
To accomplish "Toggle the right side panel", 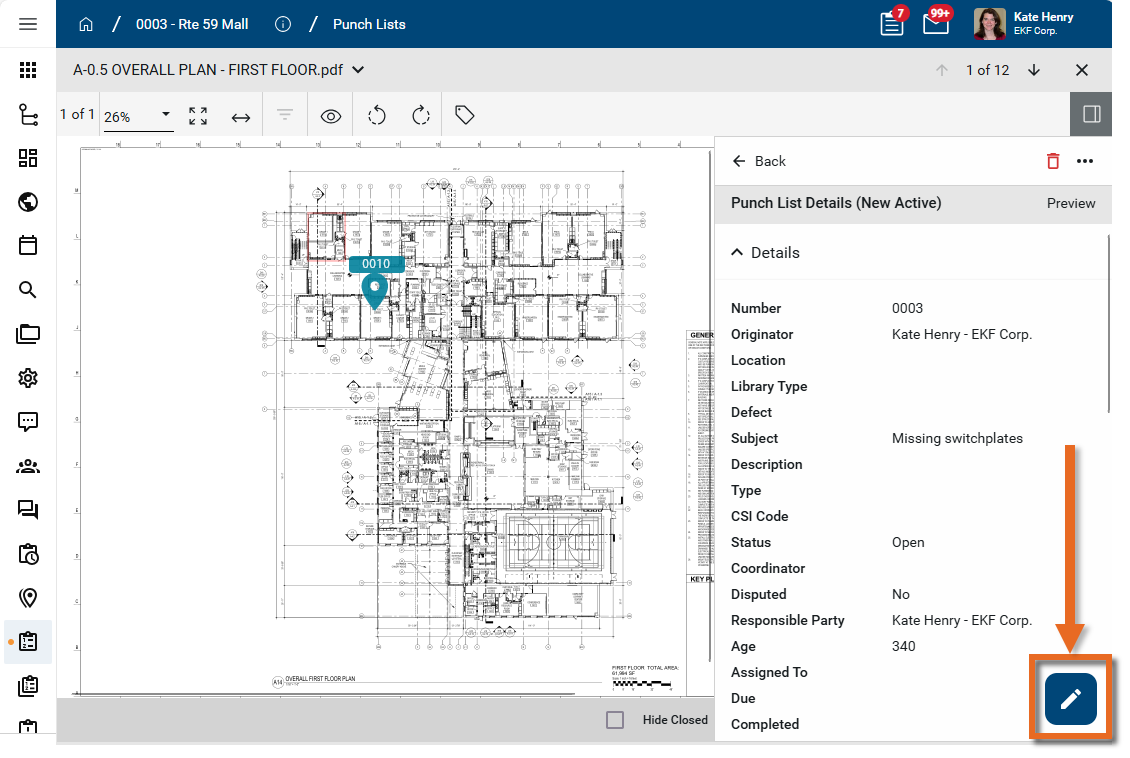I will [1091, 115].
